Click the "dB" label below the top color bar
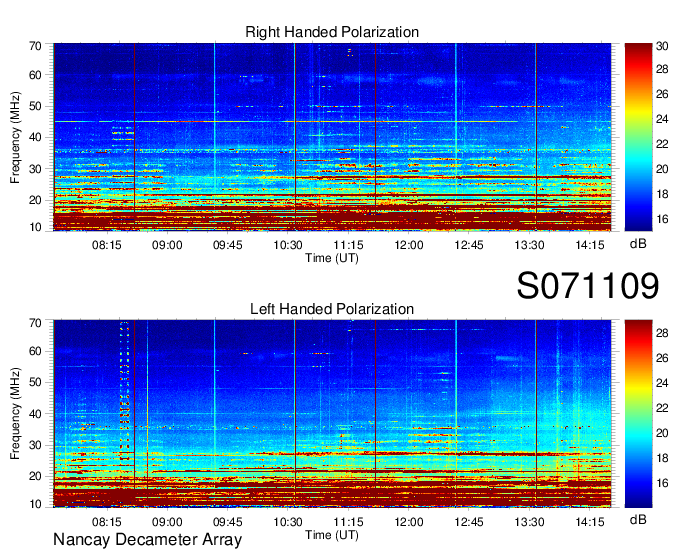This screenshot has height=552, width=680. click(638, 244)
